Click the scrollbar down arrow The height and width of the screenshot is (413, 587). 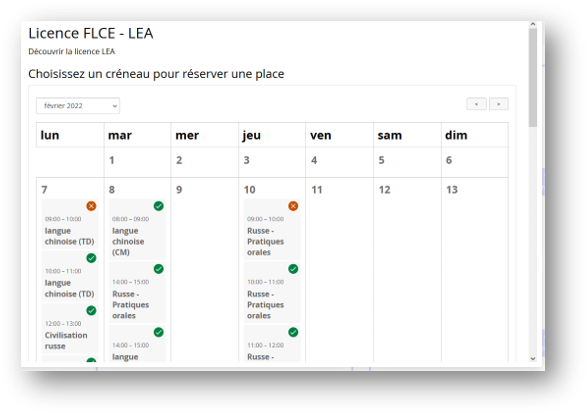533,358
